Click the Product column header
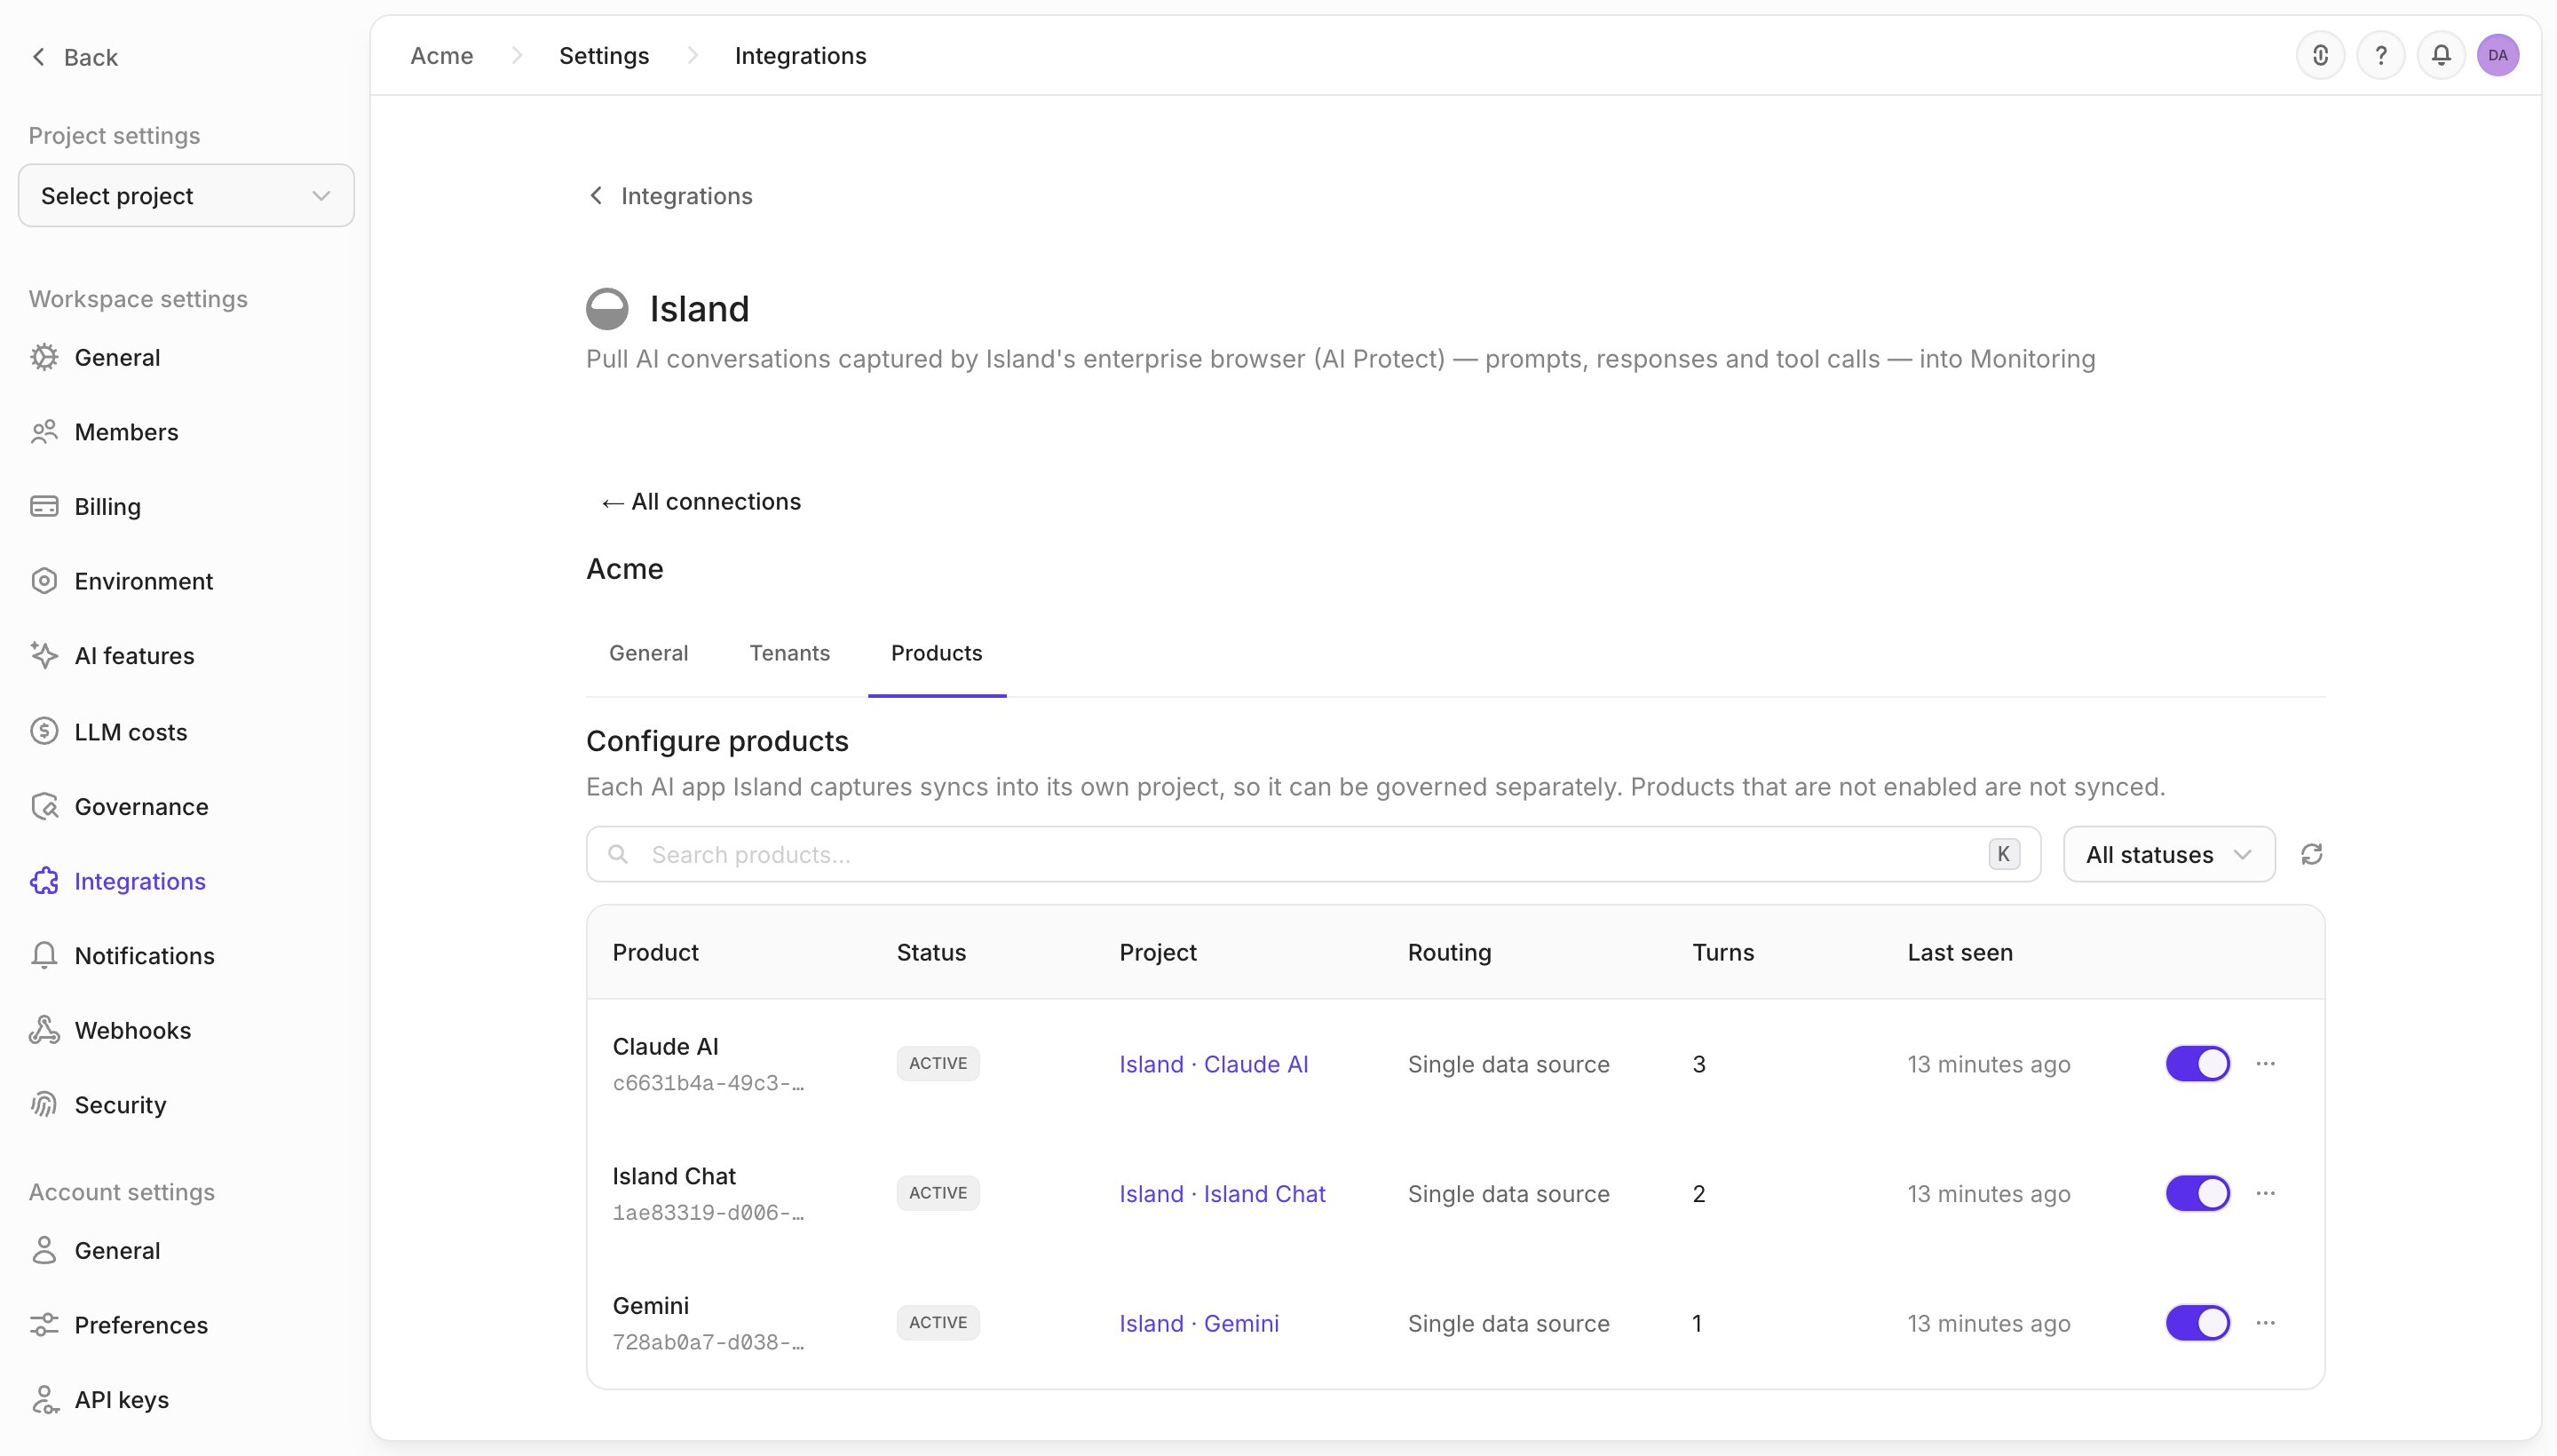Image resolution: width=2557 pixels, height=1456 pixels. coord(655,952)
